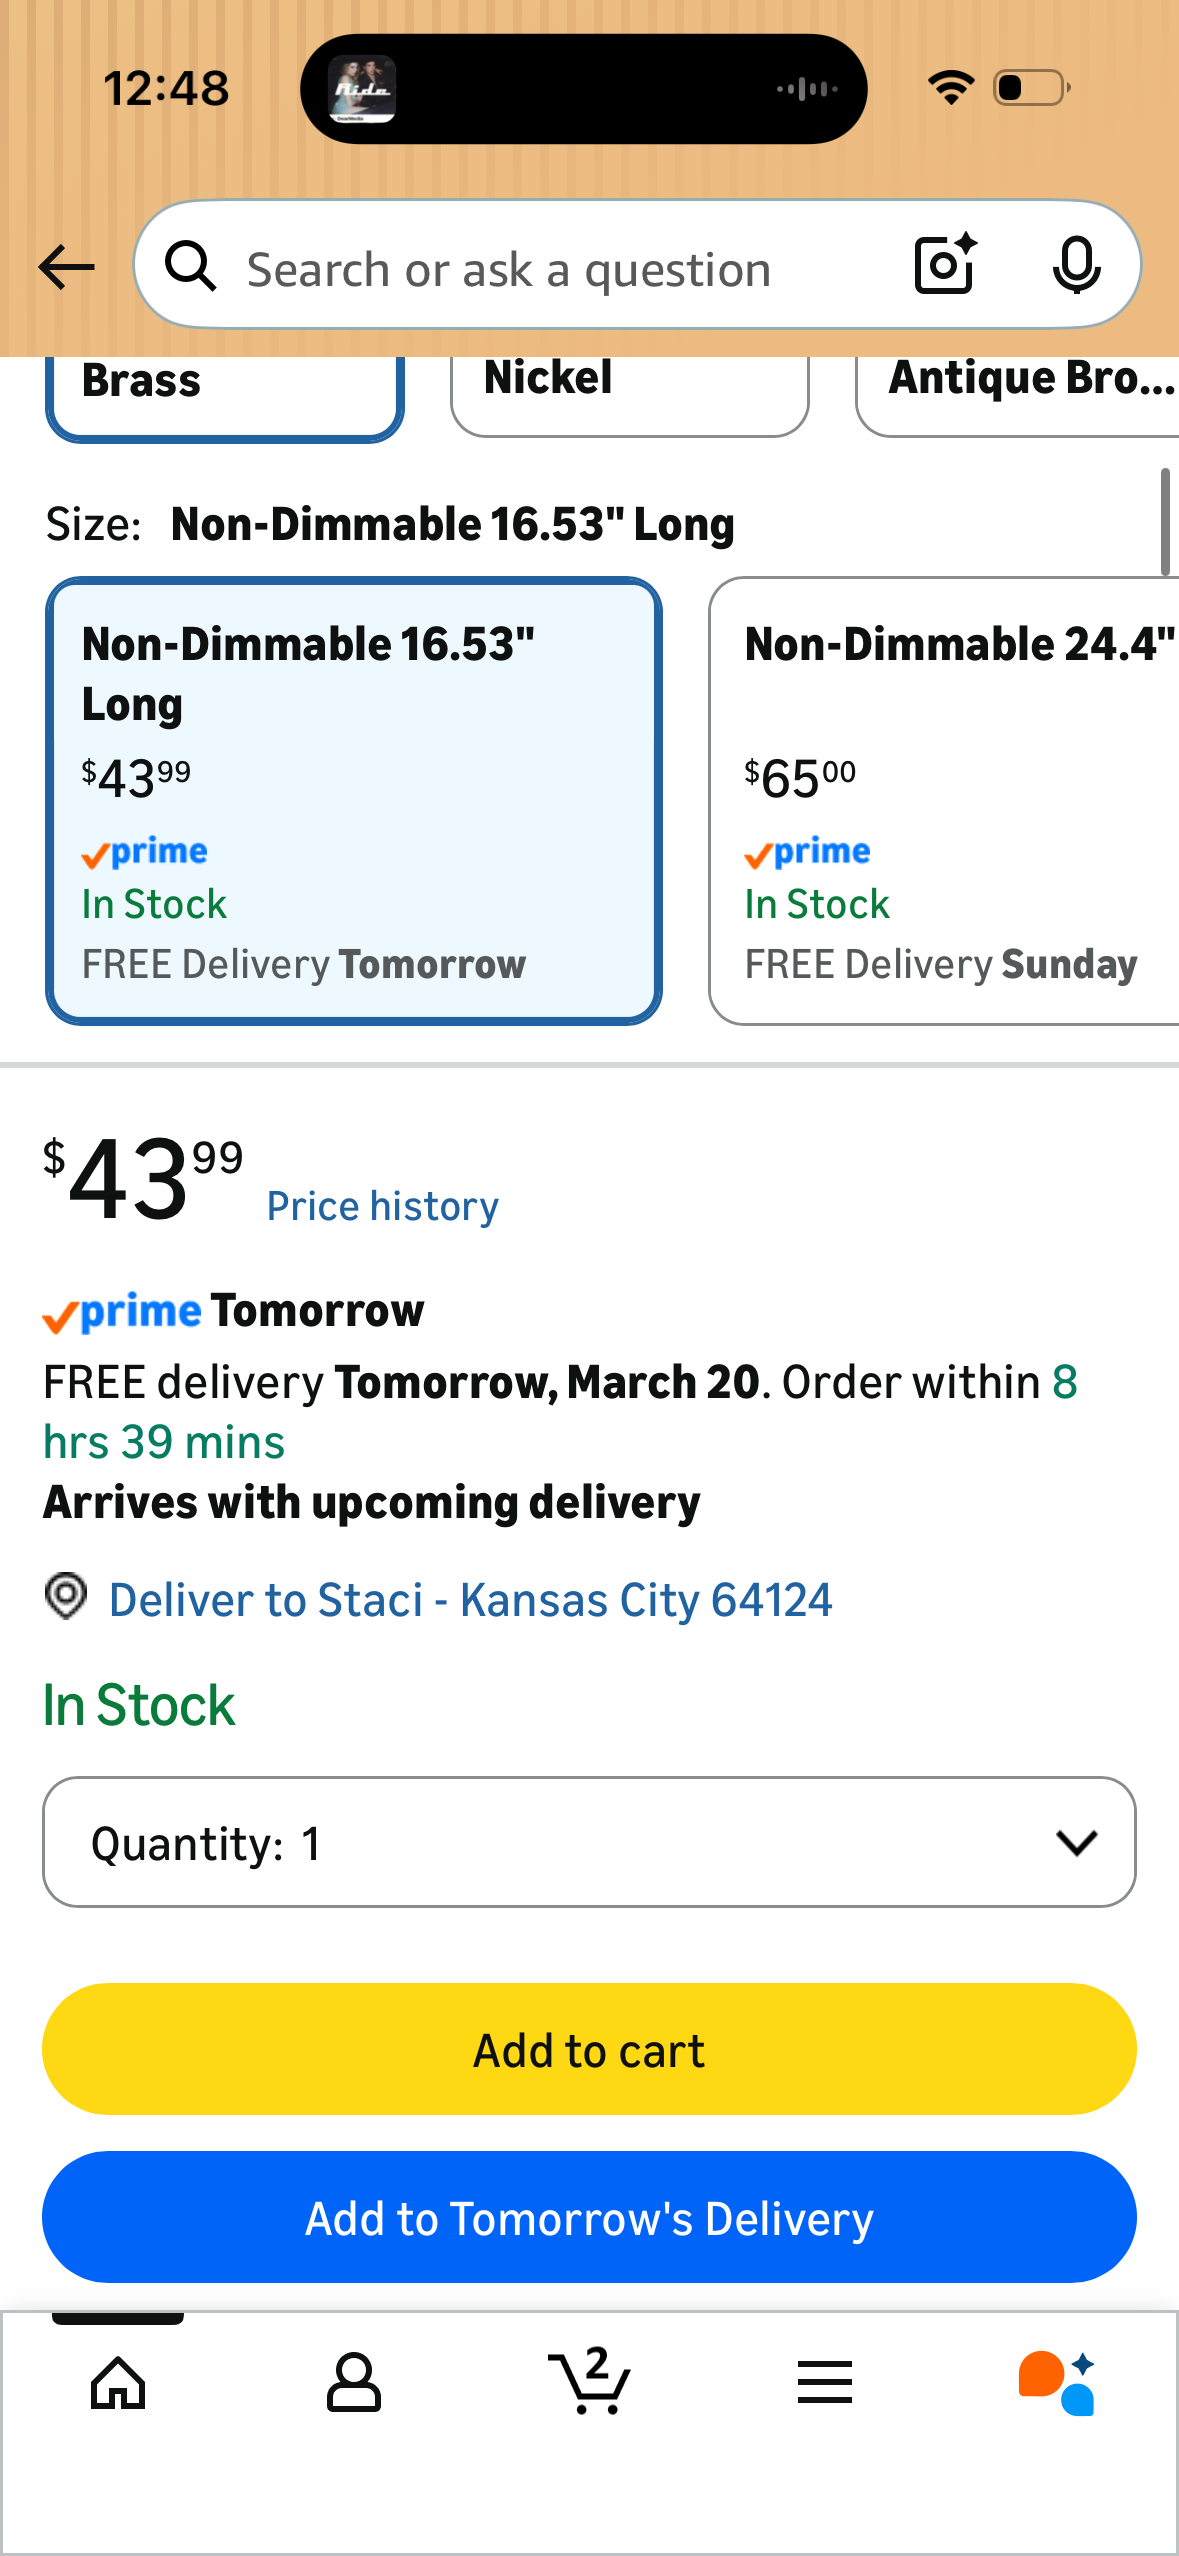Choose Non-Dimmable 16.53" Long size option
The height and width of the screenshot is (2556, 1179).
pos(354,801)
